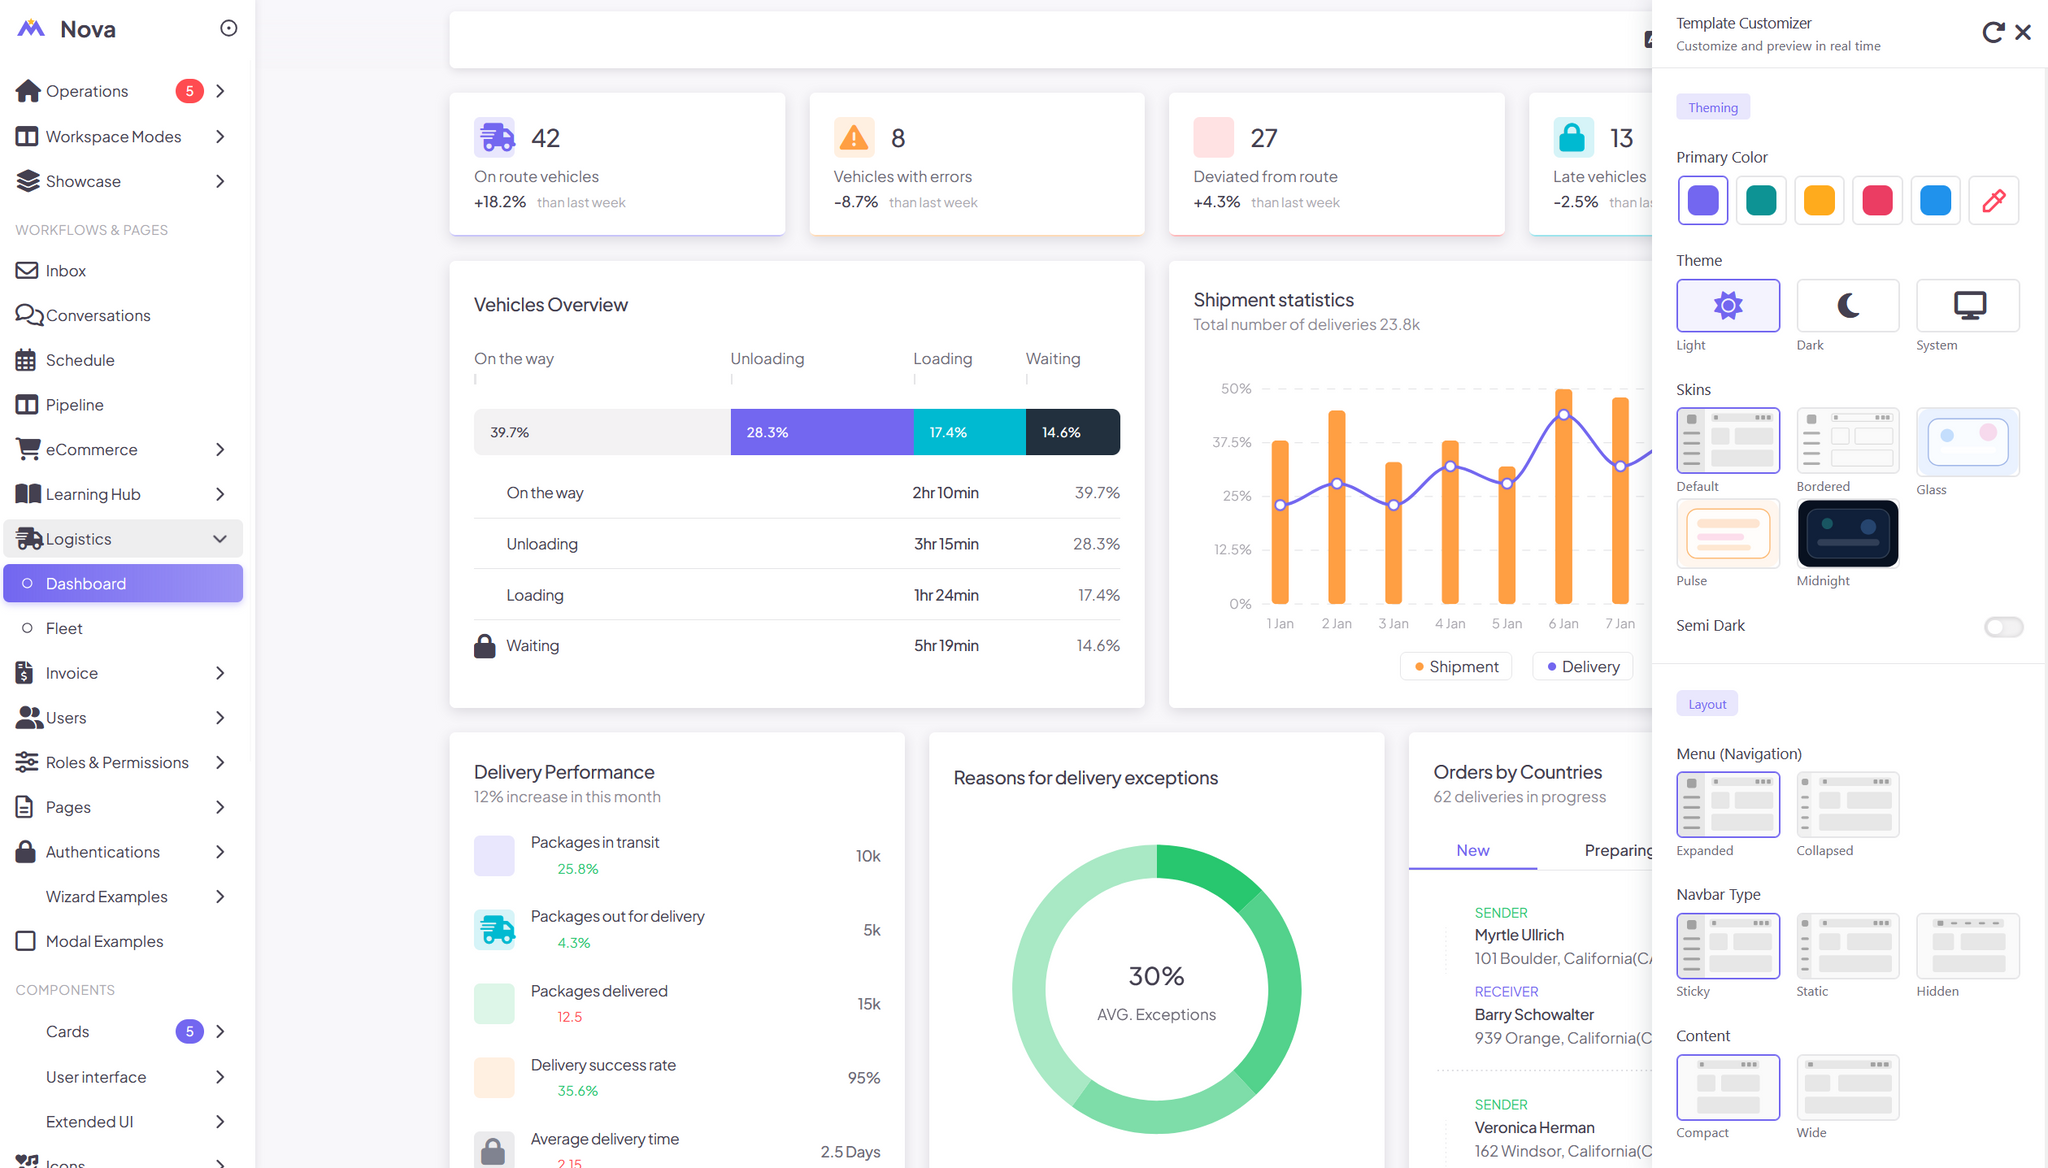Viewport: 2048px width, 1168px height.
Task: Select the Hidden navbar type
Action: point(1968,946)
